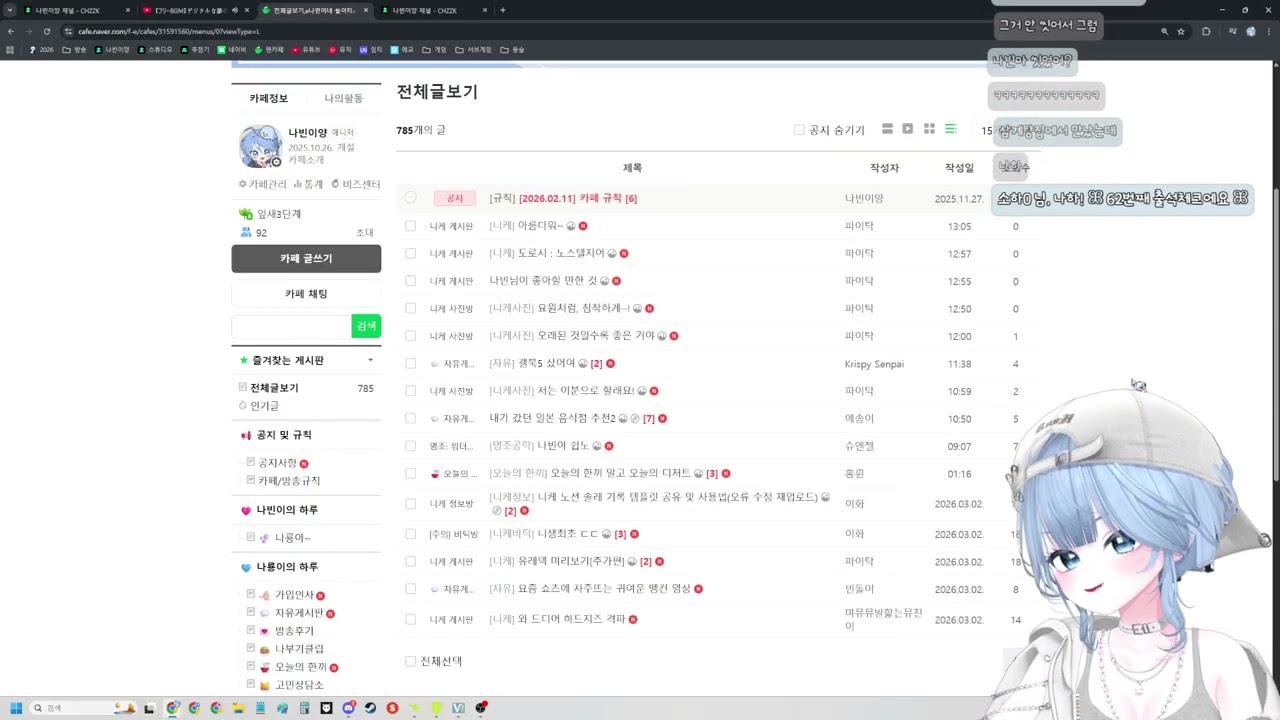The height and width of the screenshot is (720, 1280).
Task: Open 비즈센터 gear icon
Action: coord(355,184)
